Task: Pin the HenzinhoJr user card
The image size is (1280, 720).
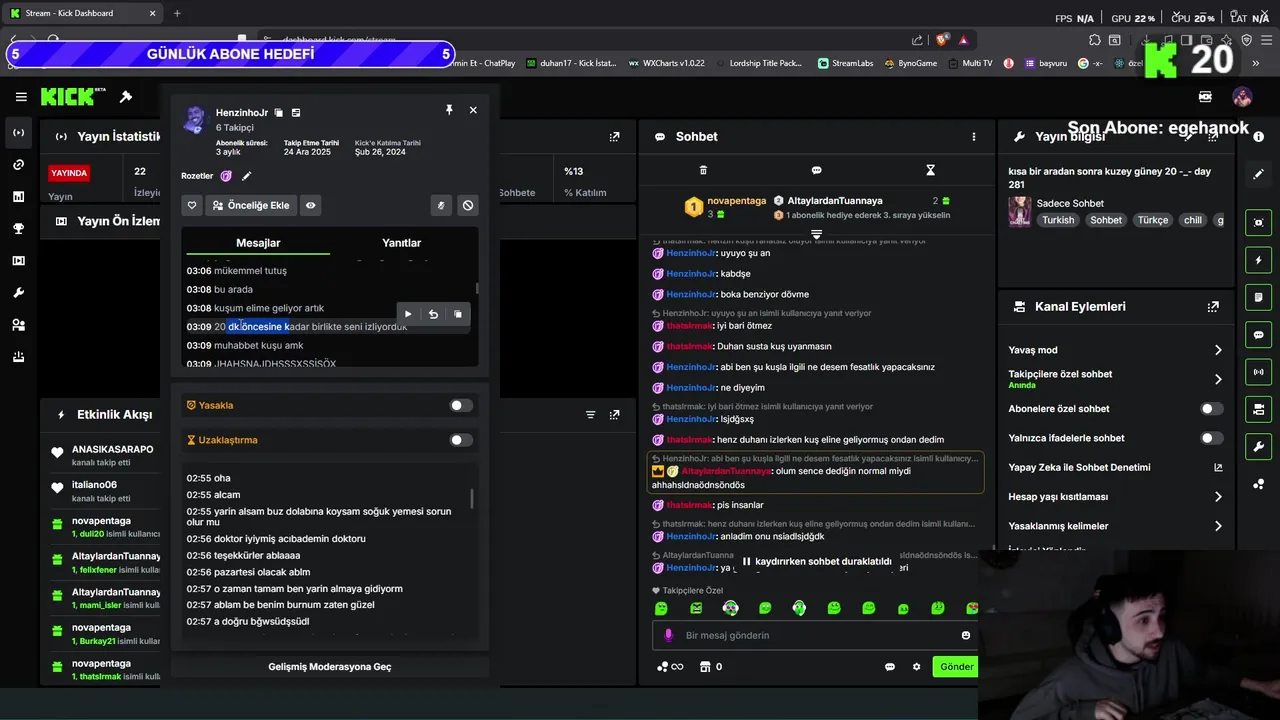Action: click(449, 110)
